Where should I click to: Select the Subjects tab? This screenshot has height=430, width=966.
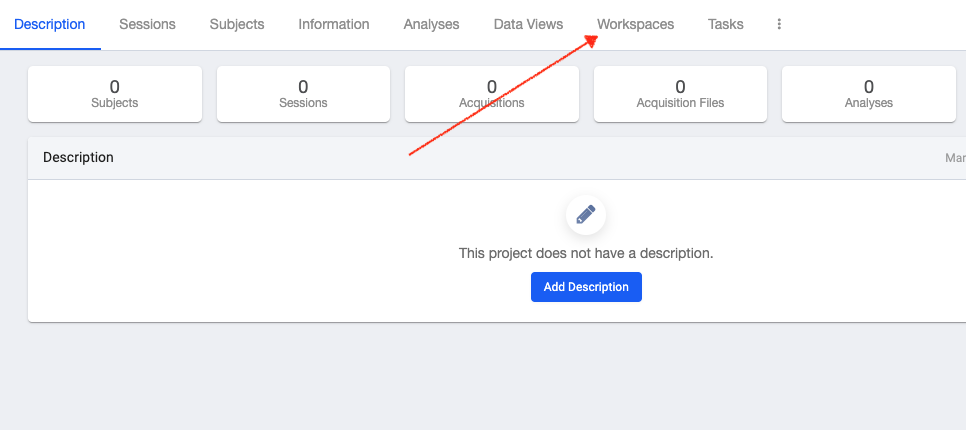pyautogui.click(x=237, y=24)
